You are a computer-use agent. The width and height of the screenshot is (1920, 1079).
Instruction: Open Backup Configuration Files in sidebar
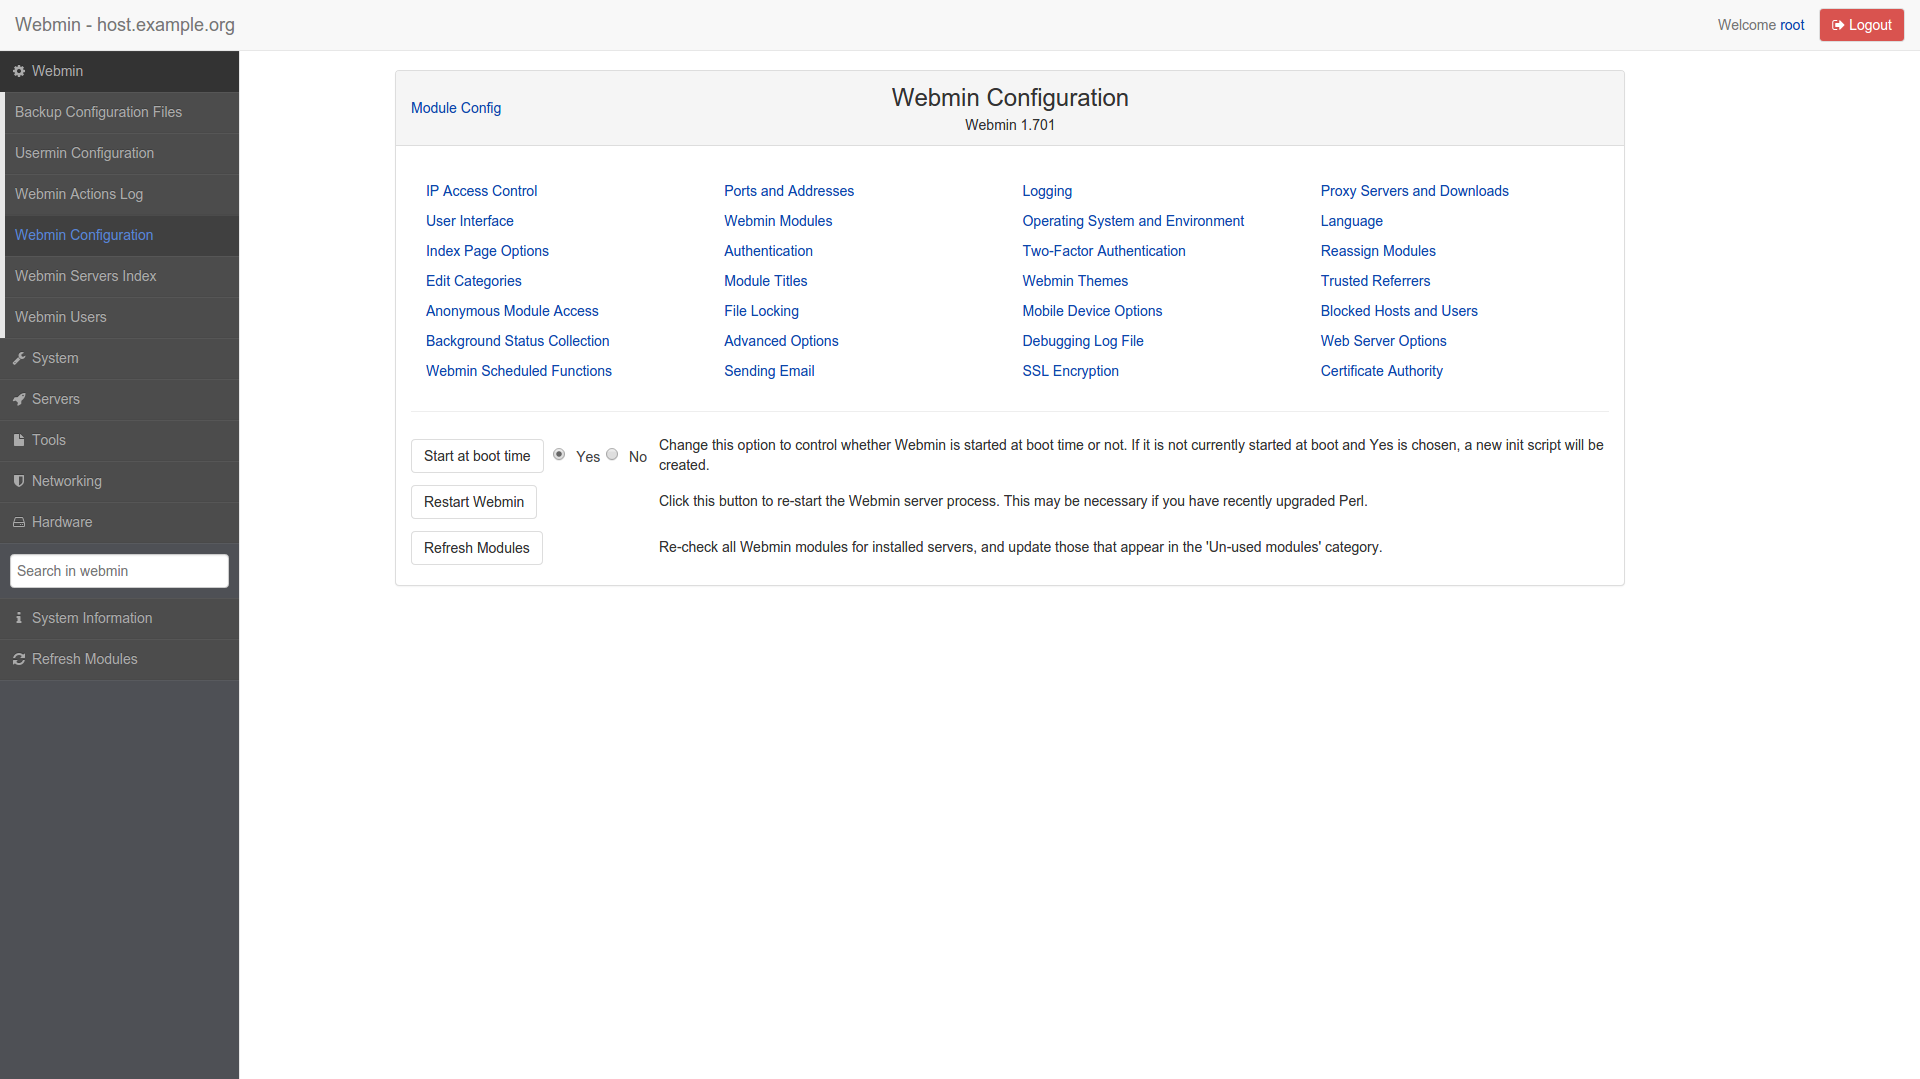pyautogui.click(x=121, y=112)
